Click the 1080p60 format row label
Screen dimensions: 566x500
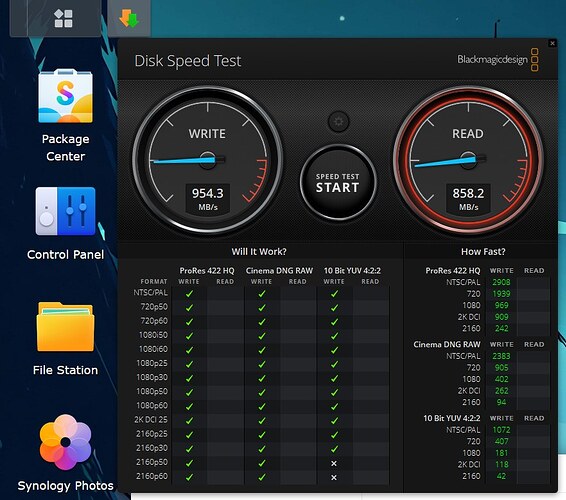click(152, 405)
